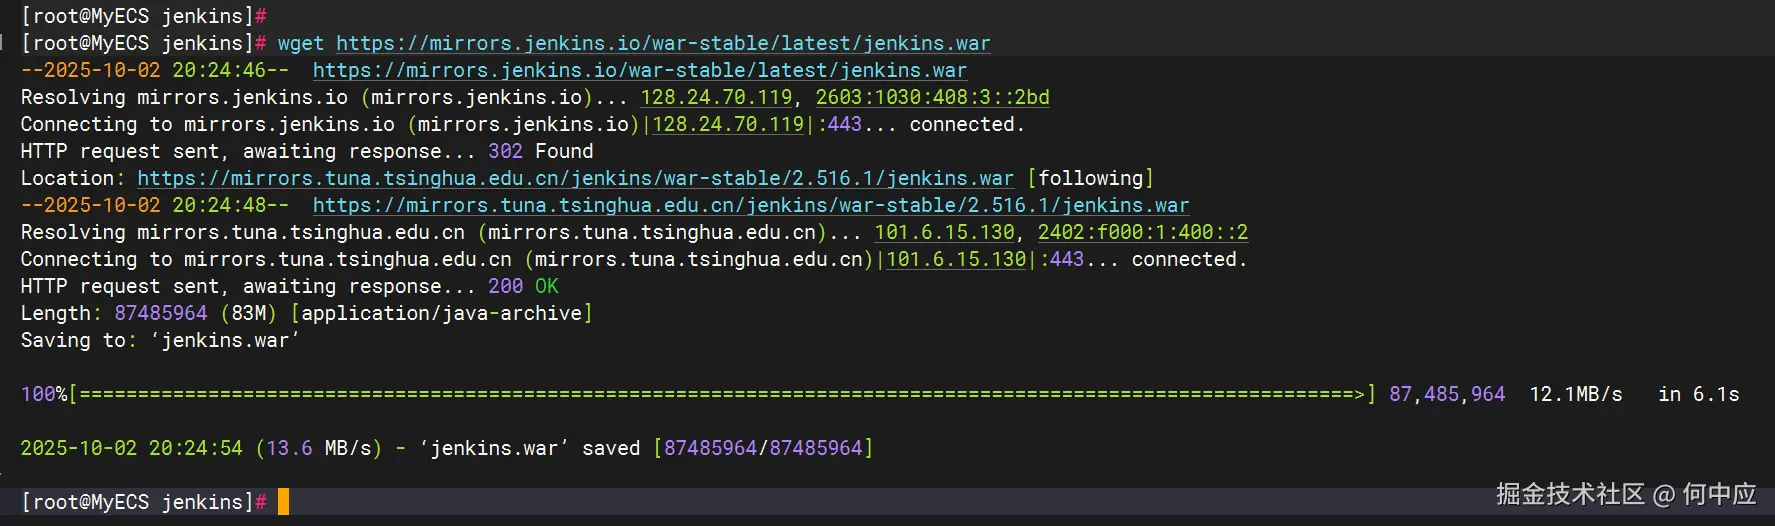
Task: Click IPv6 address 2402:f000:1:400::2
Action: point(1143,232)
